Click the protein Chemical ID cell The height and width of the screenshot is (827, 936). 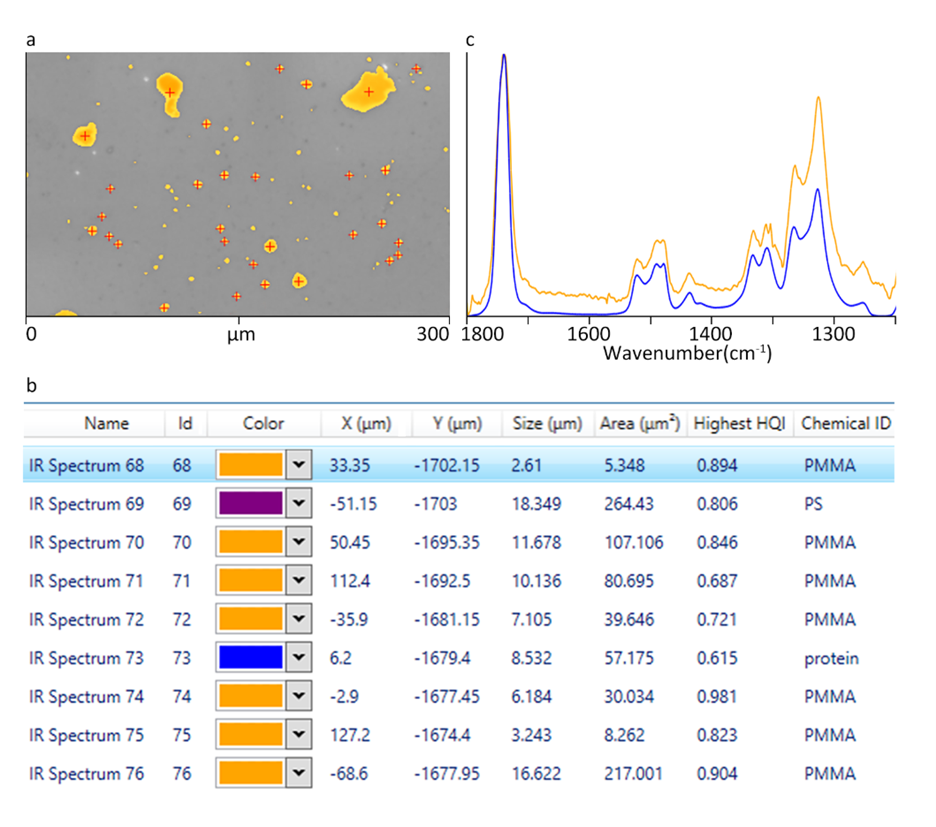831,658
